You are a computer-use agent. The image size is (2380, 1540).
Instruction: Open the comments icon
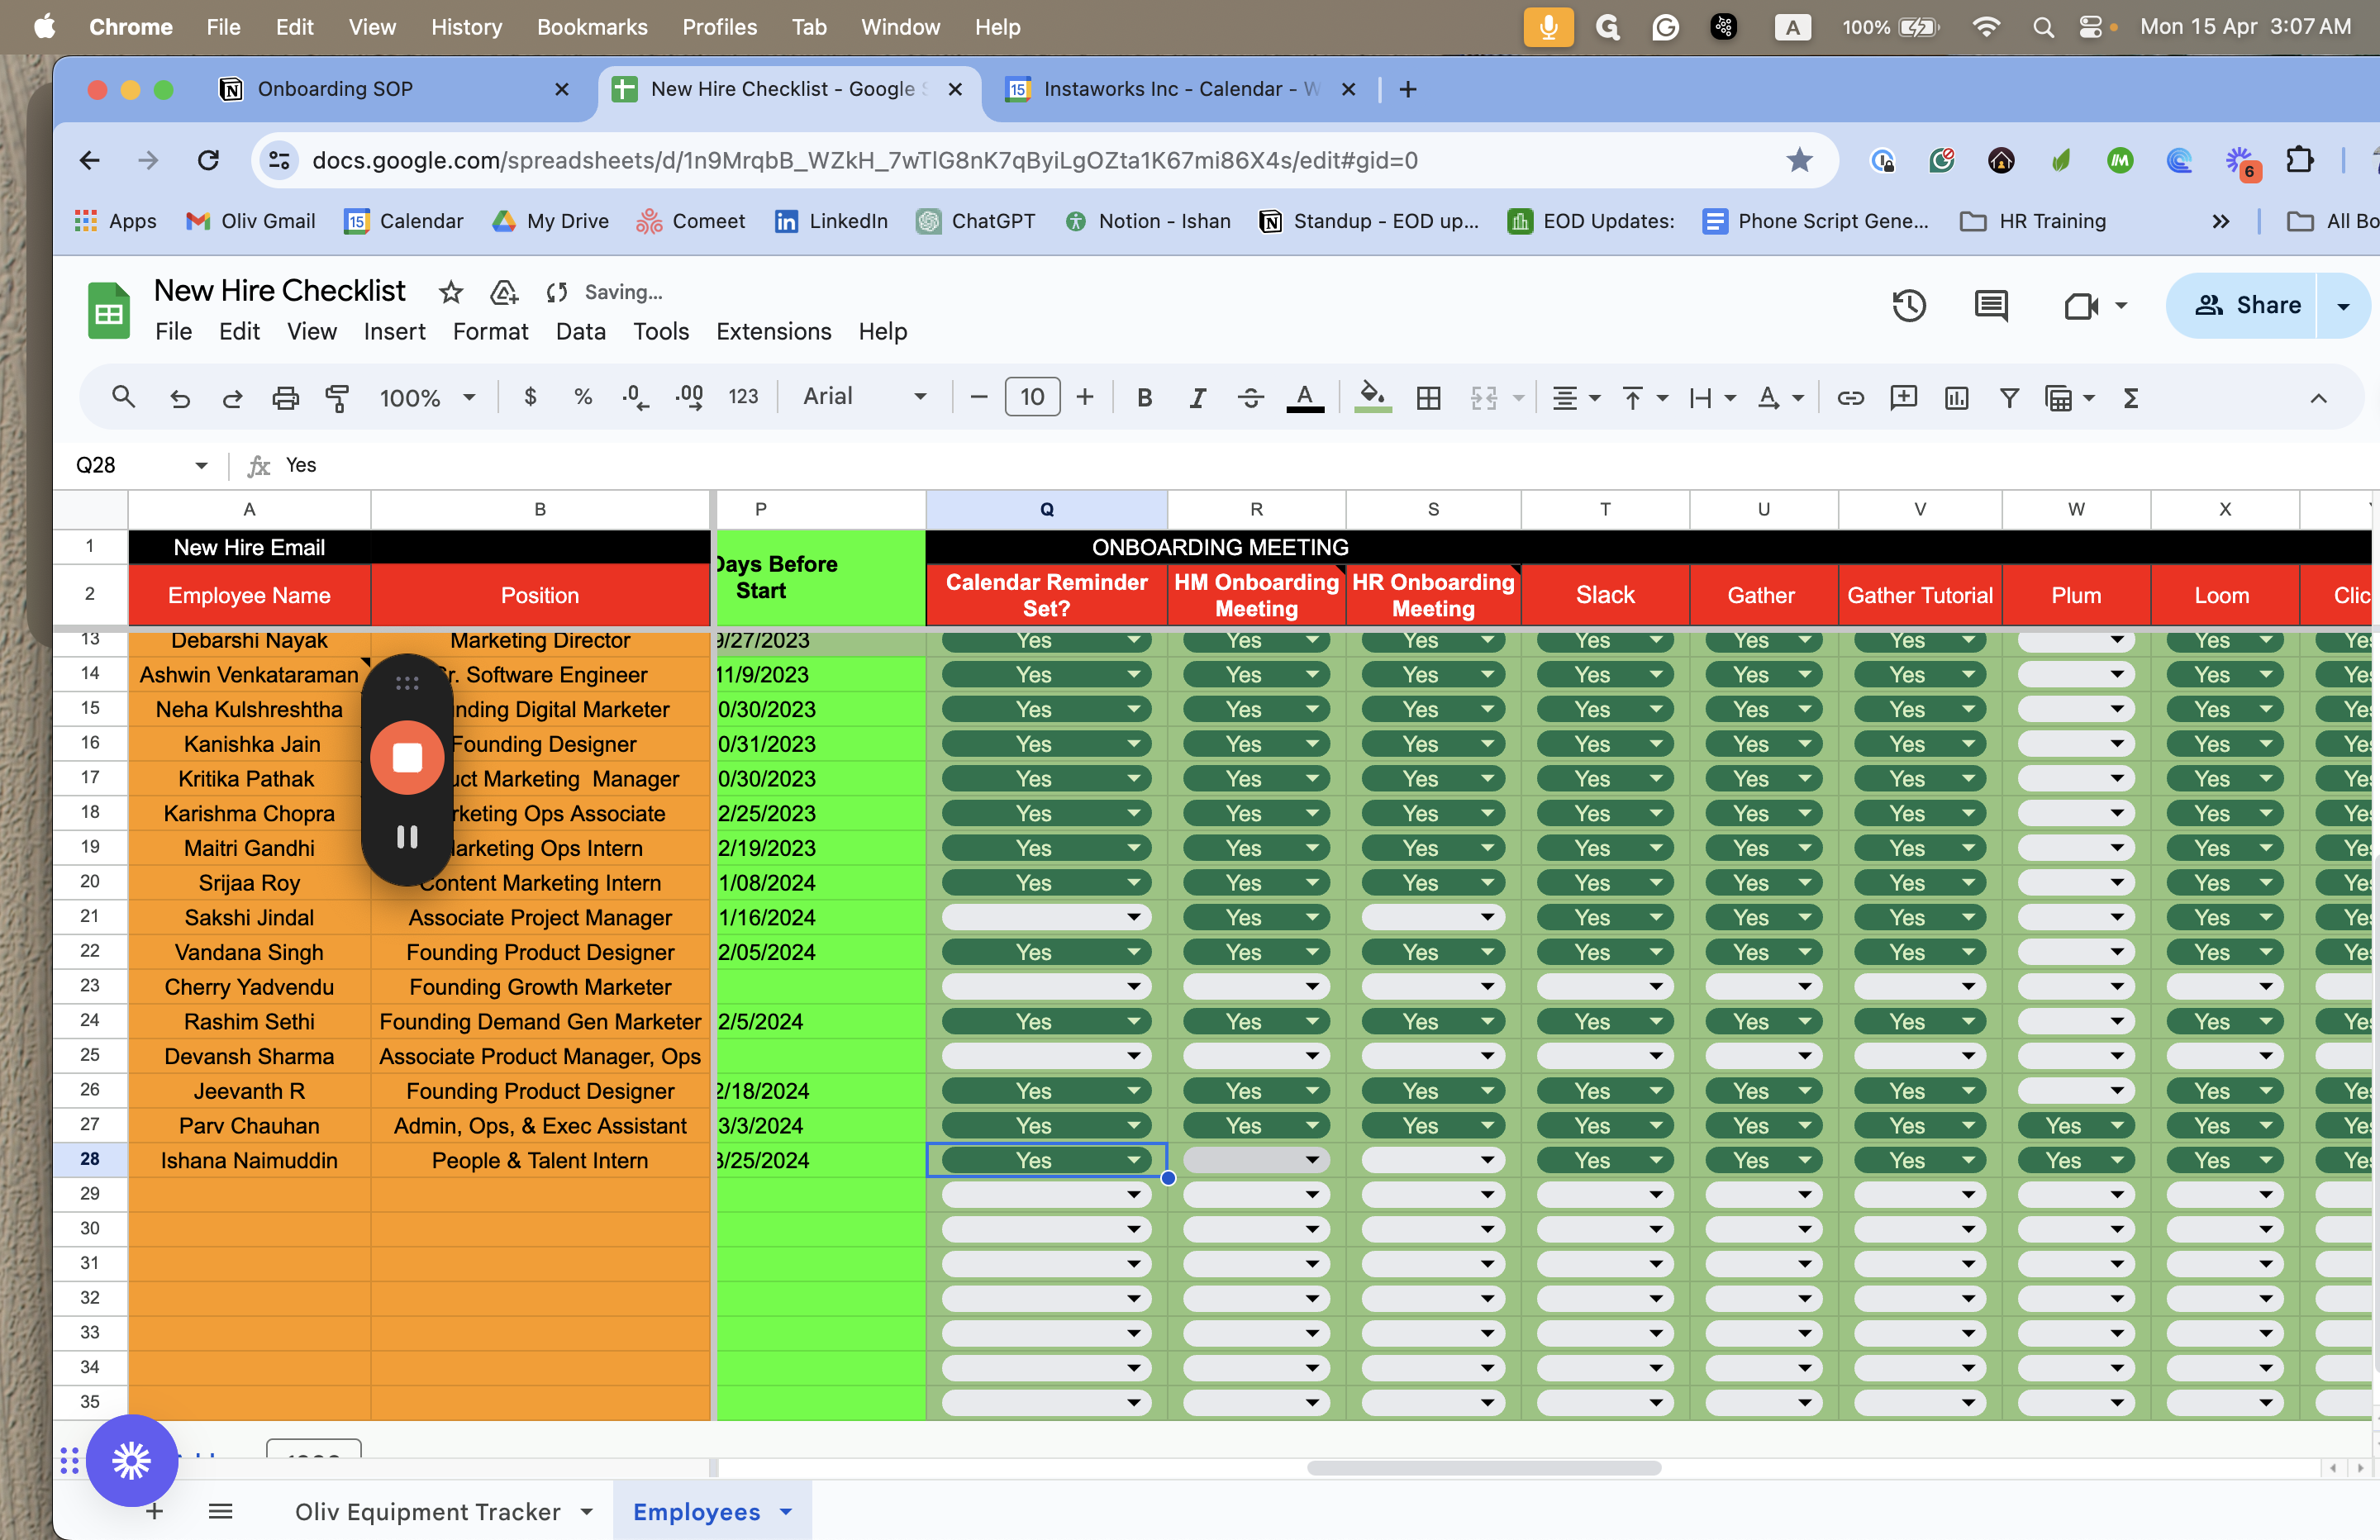[1990, 306]
